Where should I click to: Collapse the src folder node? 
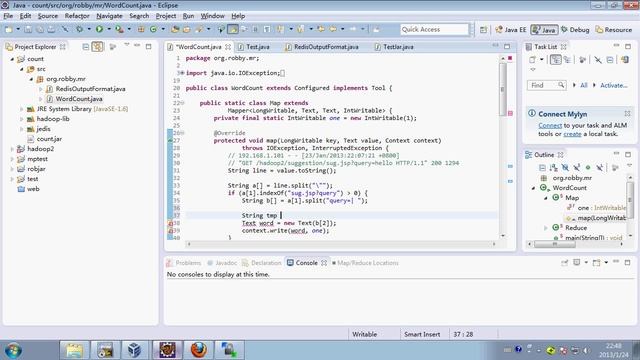click(x=22, y=69)
